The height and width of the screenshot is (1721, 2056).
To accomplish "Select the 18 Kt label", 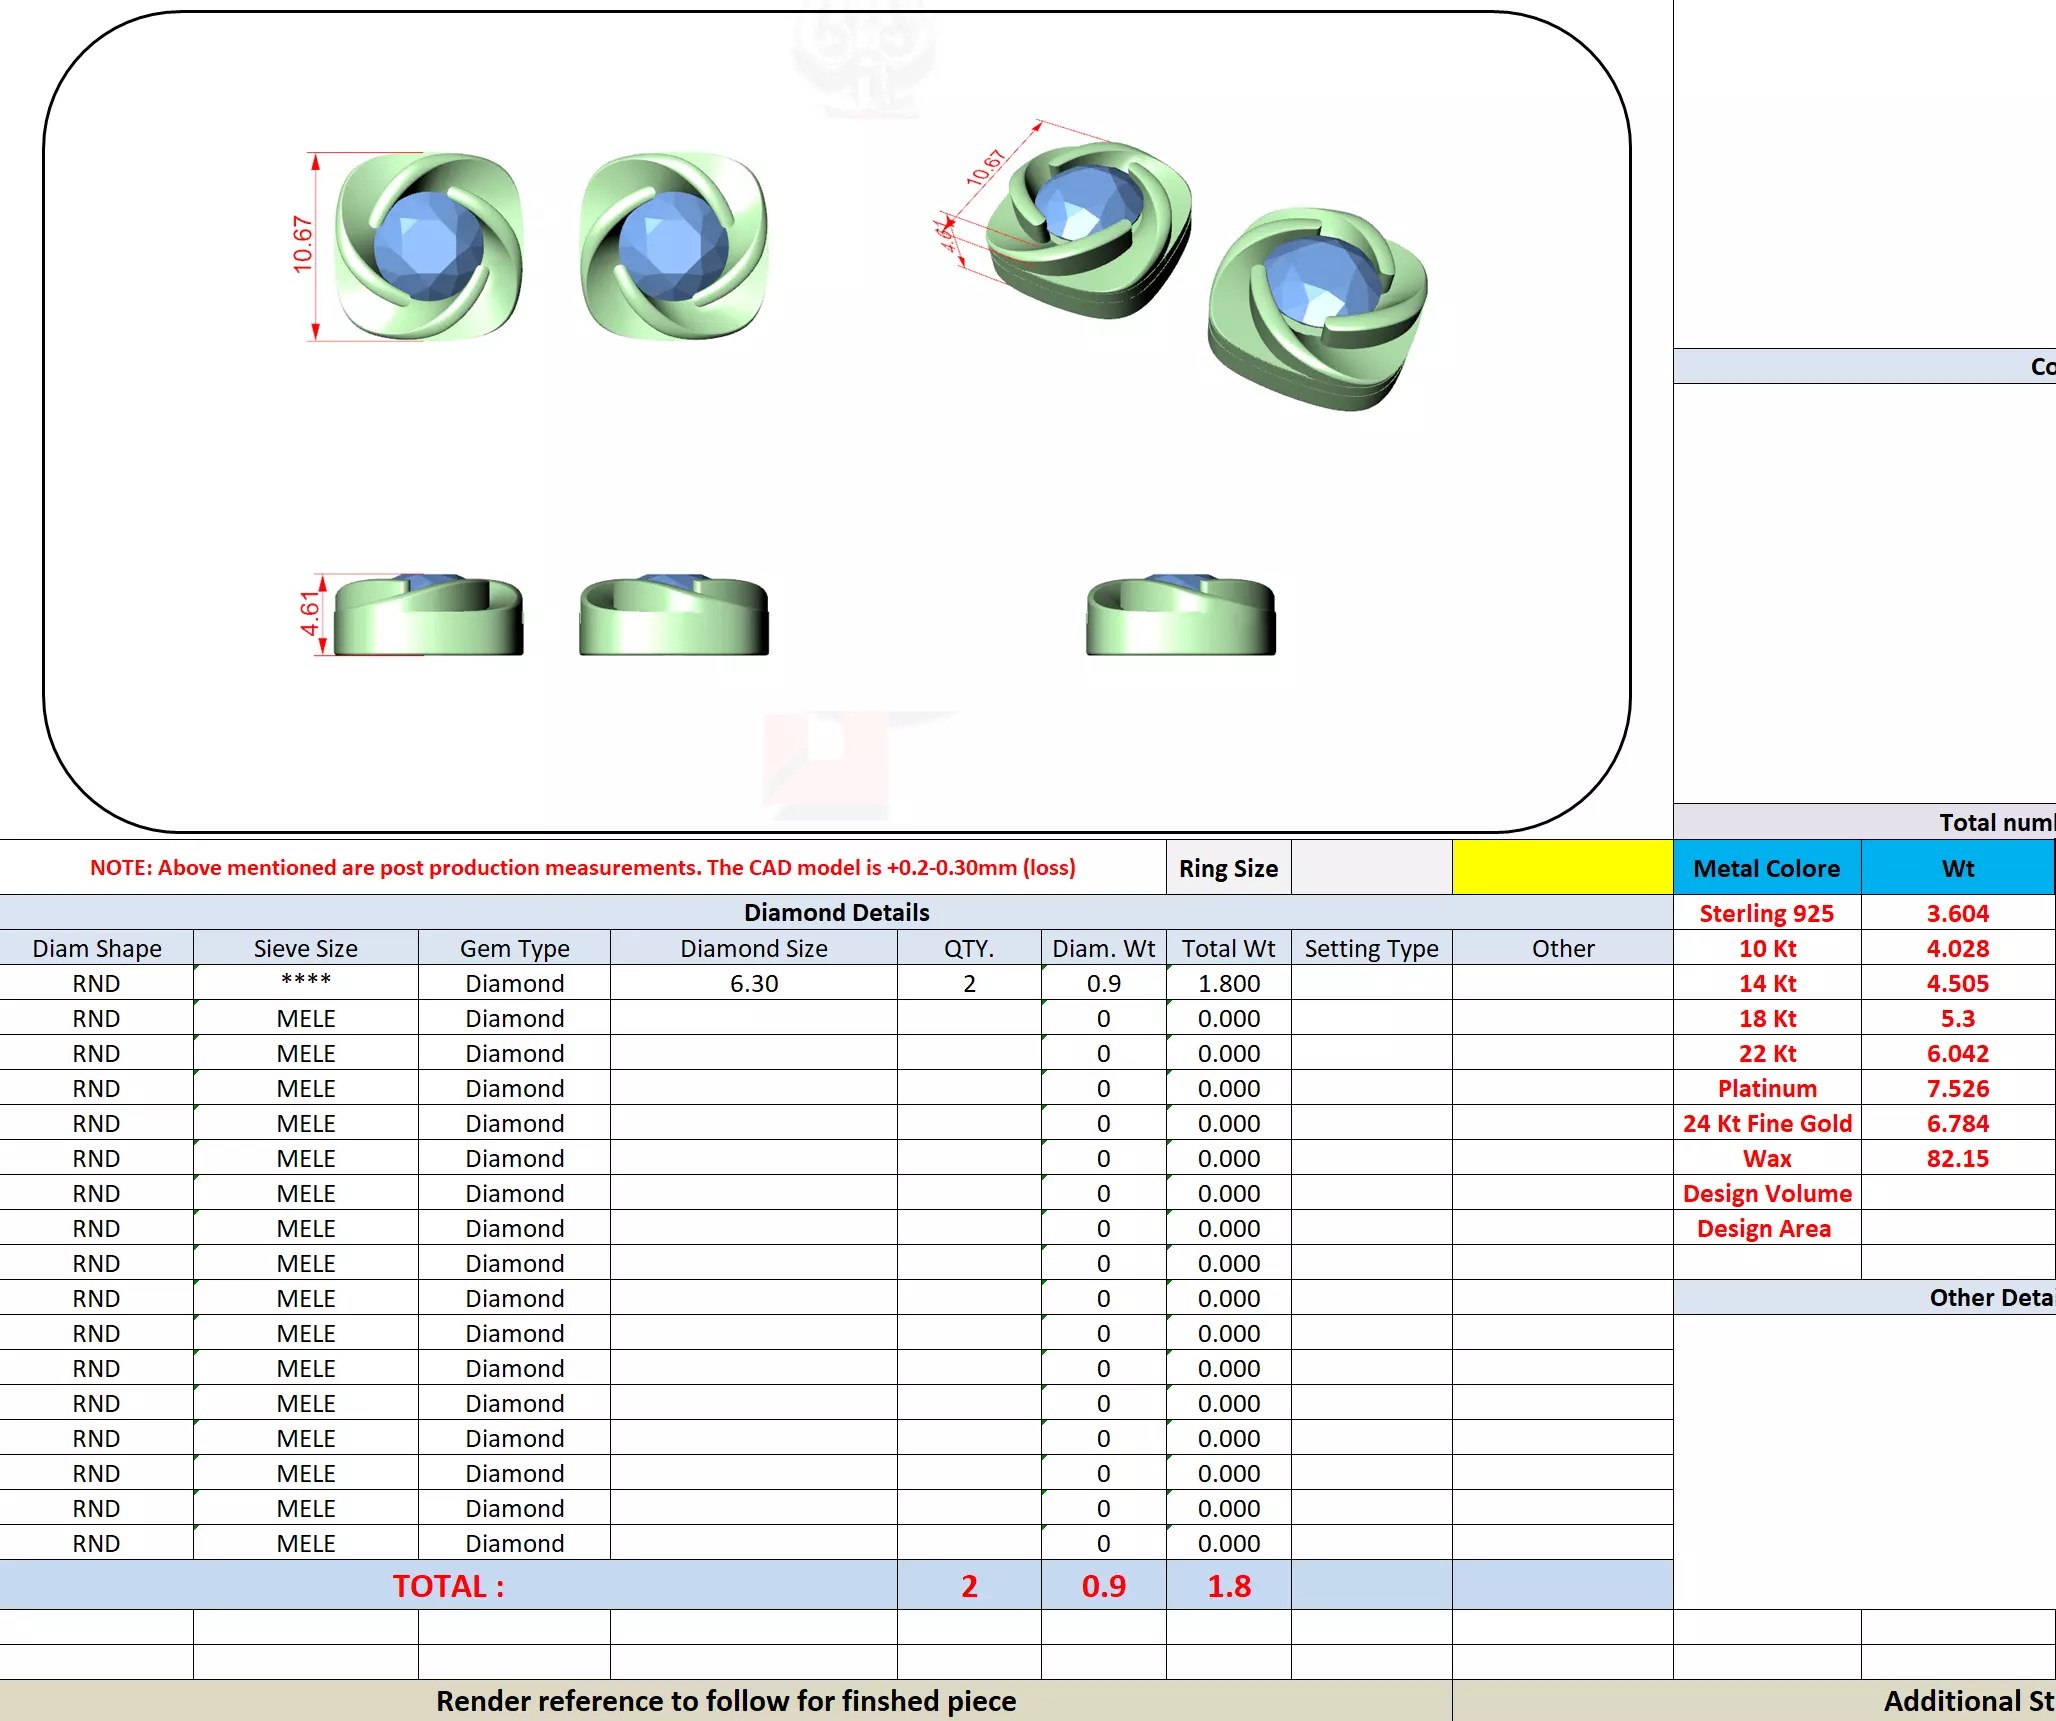I will point(1767,1018).
